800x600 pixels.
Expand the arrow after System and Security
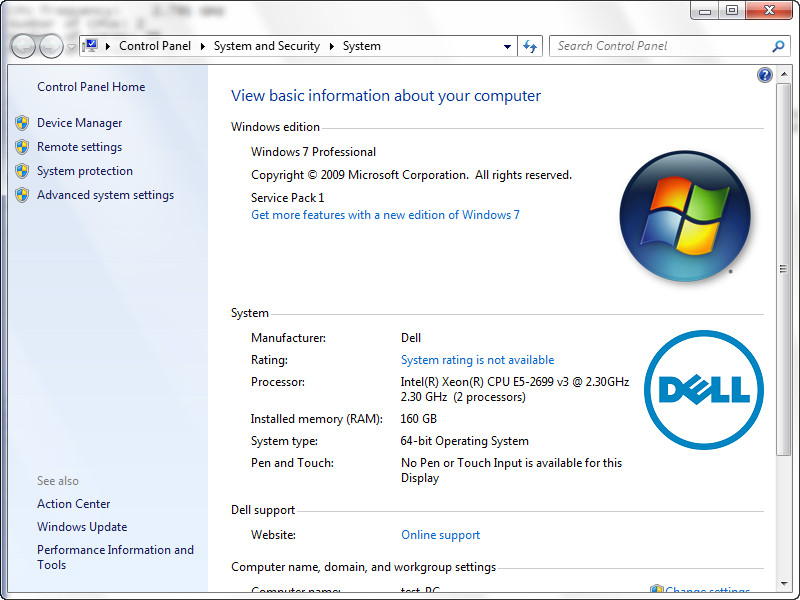(x=332, y=46)
